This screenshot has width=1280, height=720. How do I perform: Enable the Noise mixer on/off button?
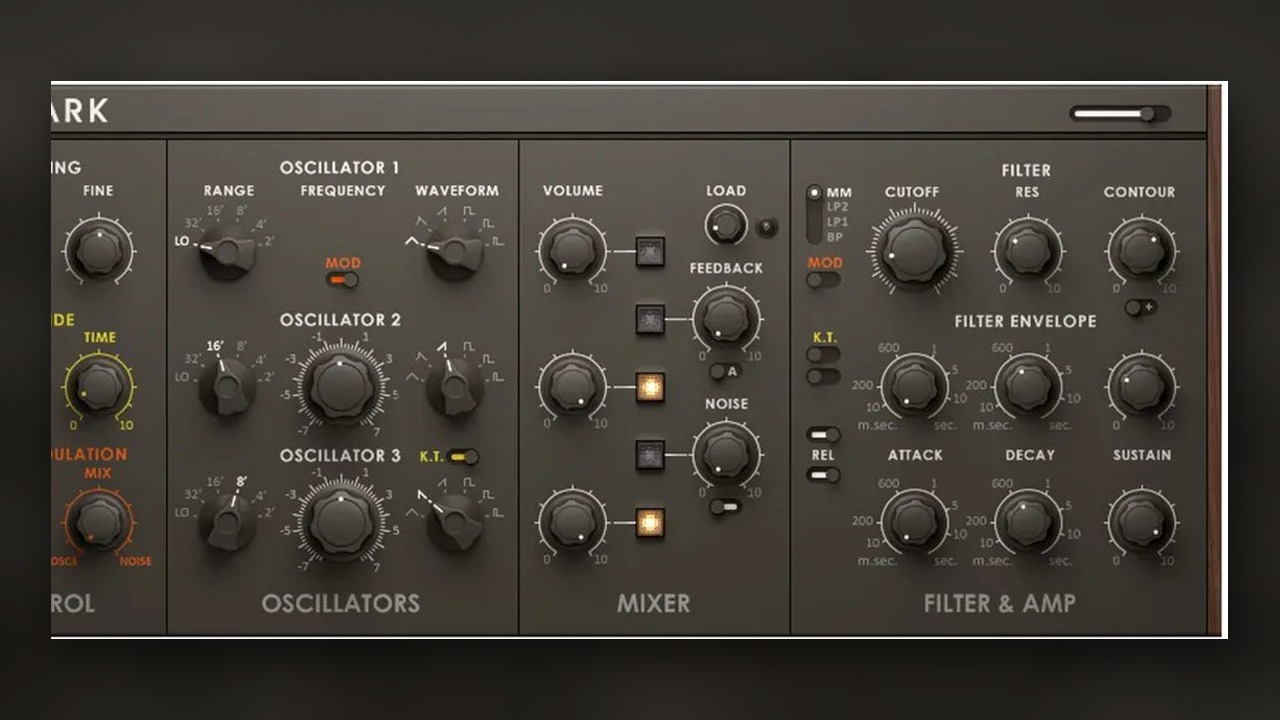point(650,455)
